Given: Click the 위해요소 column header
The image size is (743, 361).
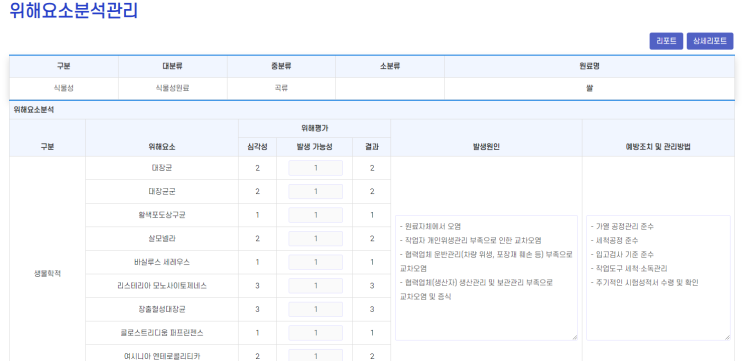Looking at the screenshot, I should pos(162,147).
